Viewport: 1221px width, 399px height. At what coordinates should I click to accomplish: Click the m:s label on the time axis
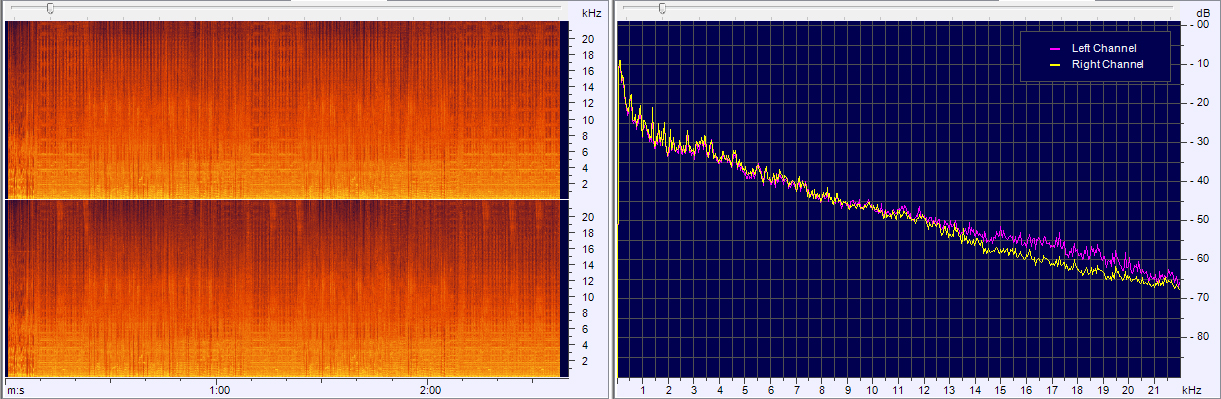tap(15, 390)
